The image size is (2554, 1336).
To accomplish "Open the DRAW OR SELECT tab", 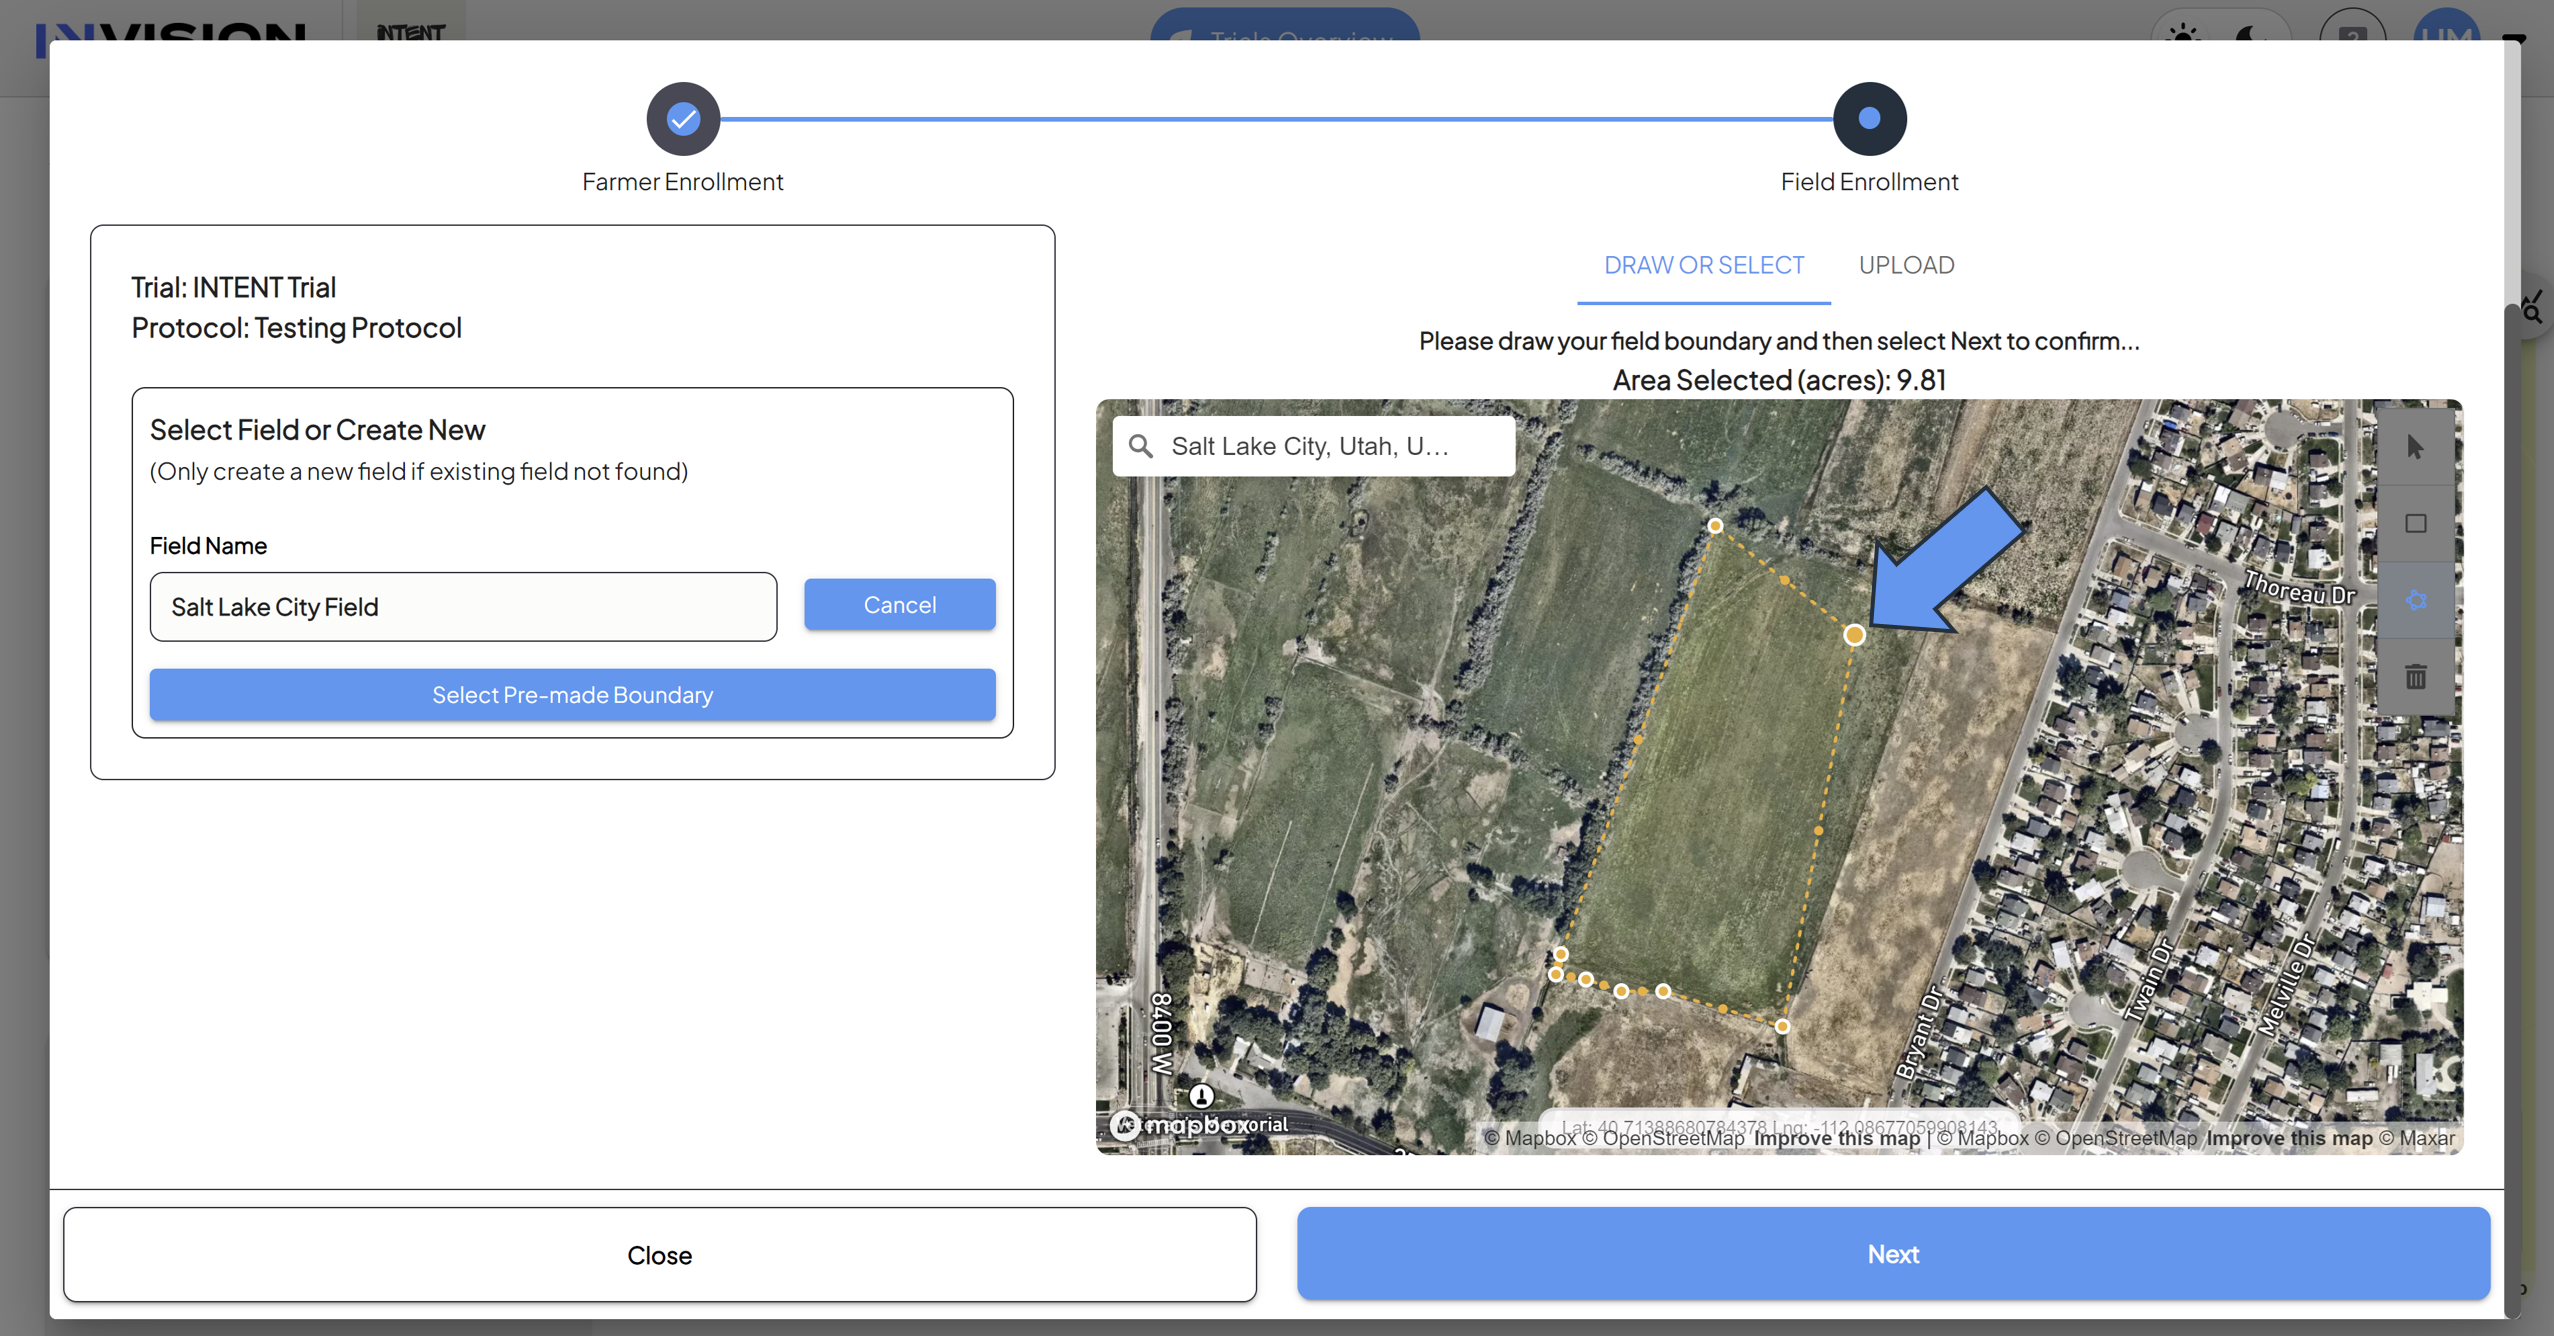I will [1703, 265].
